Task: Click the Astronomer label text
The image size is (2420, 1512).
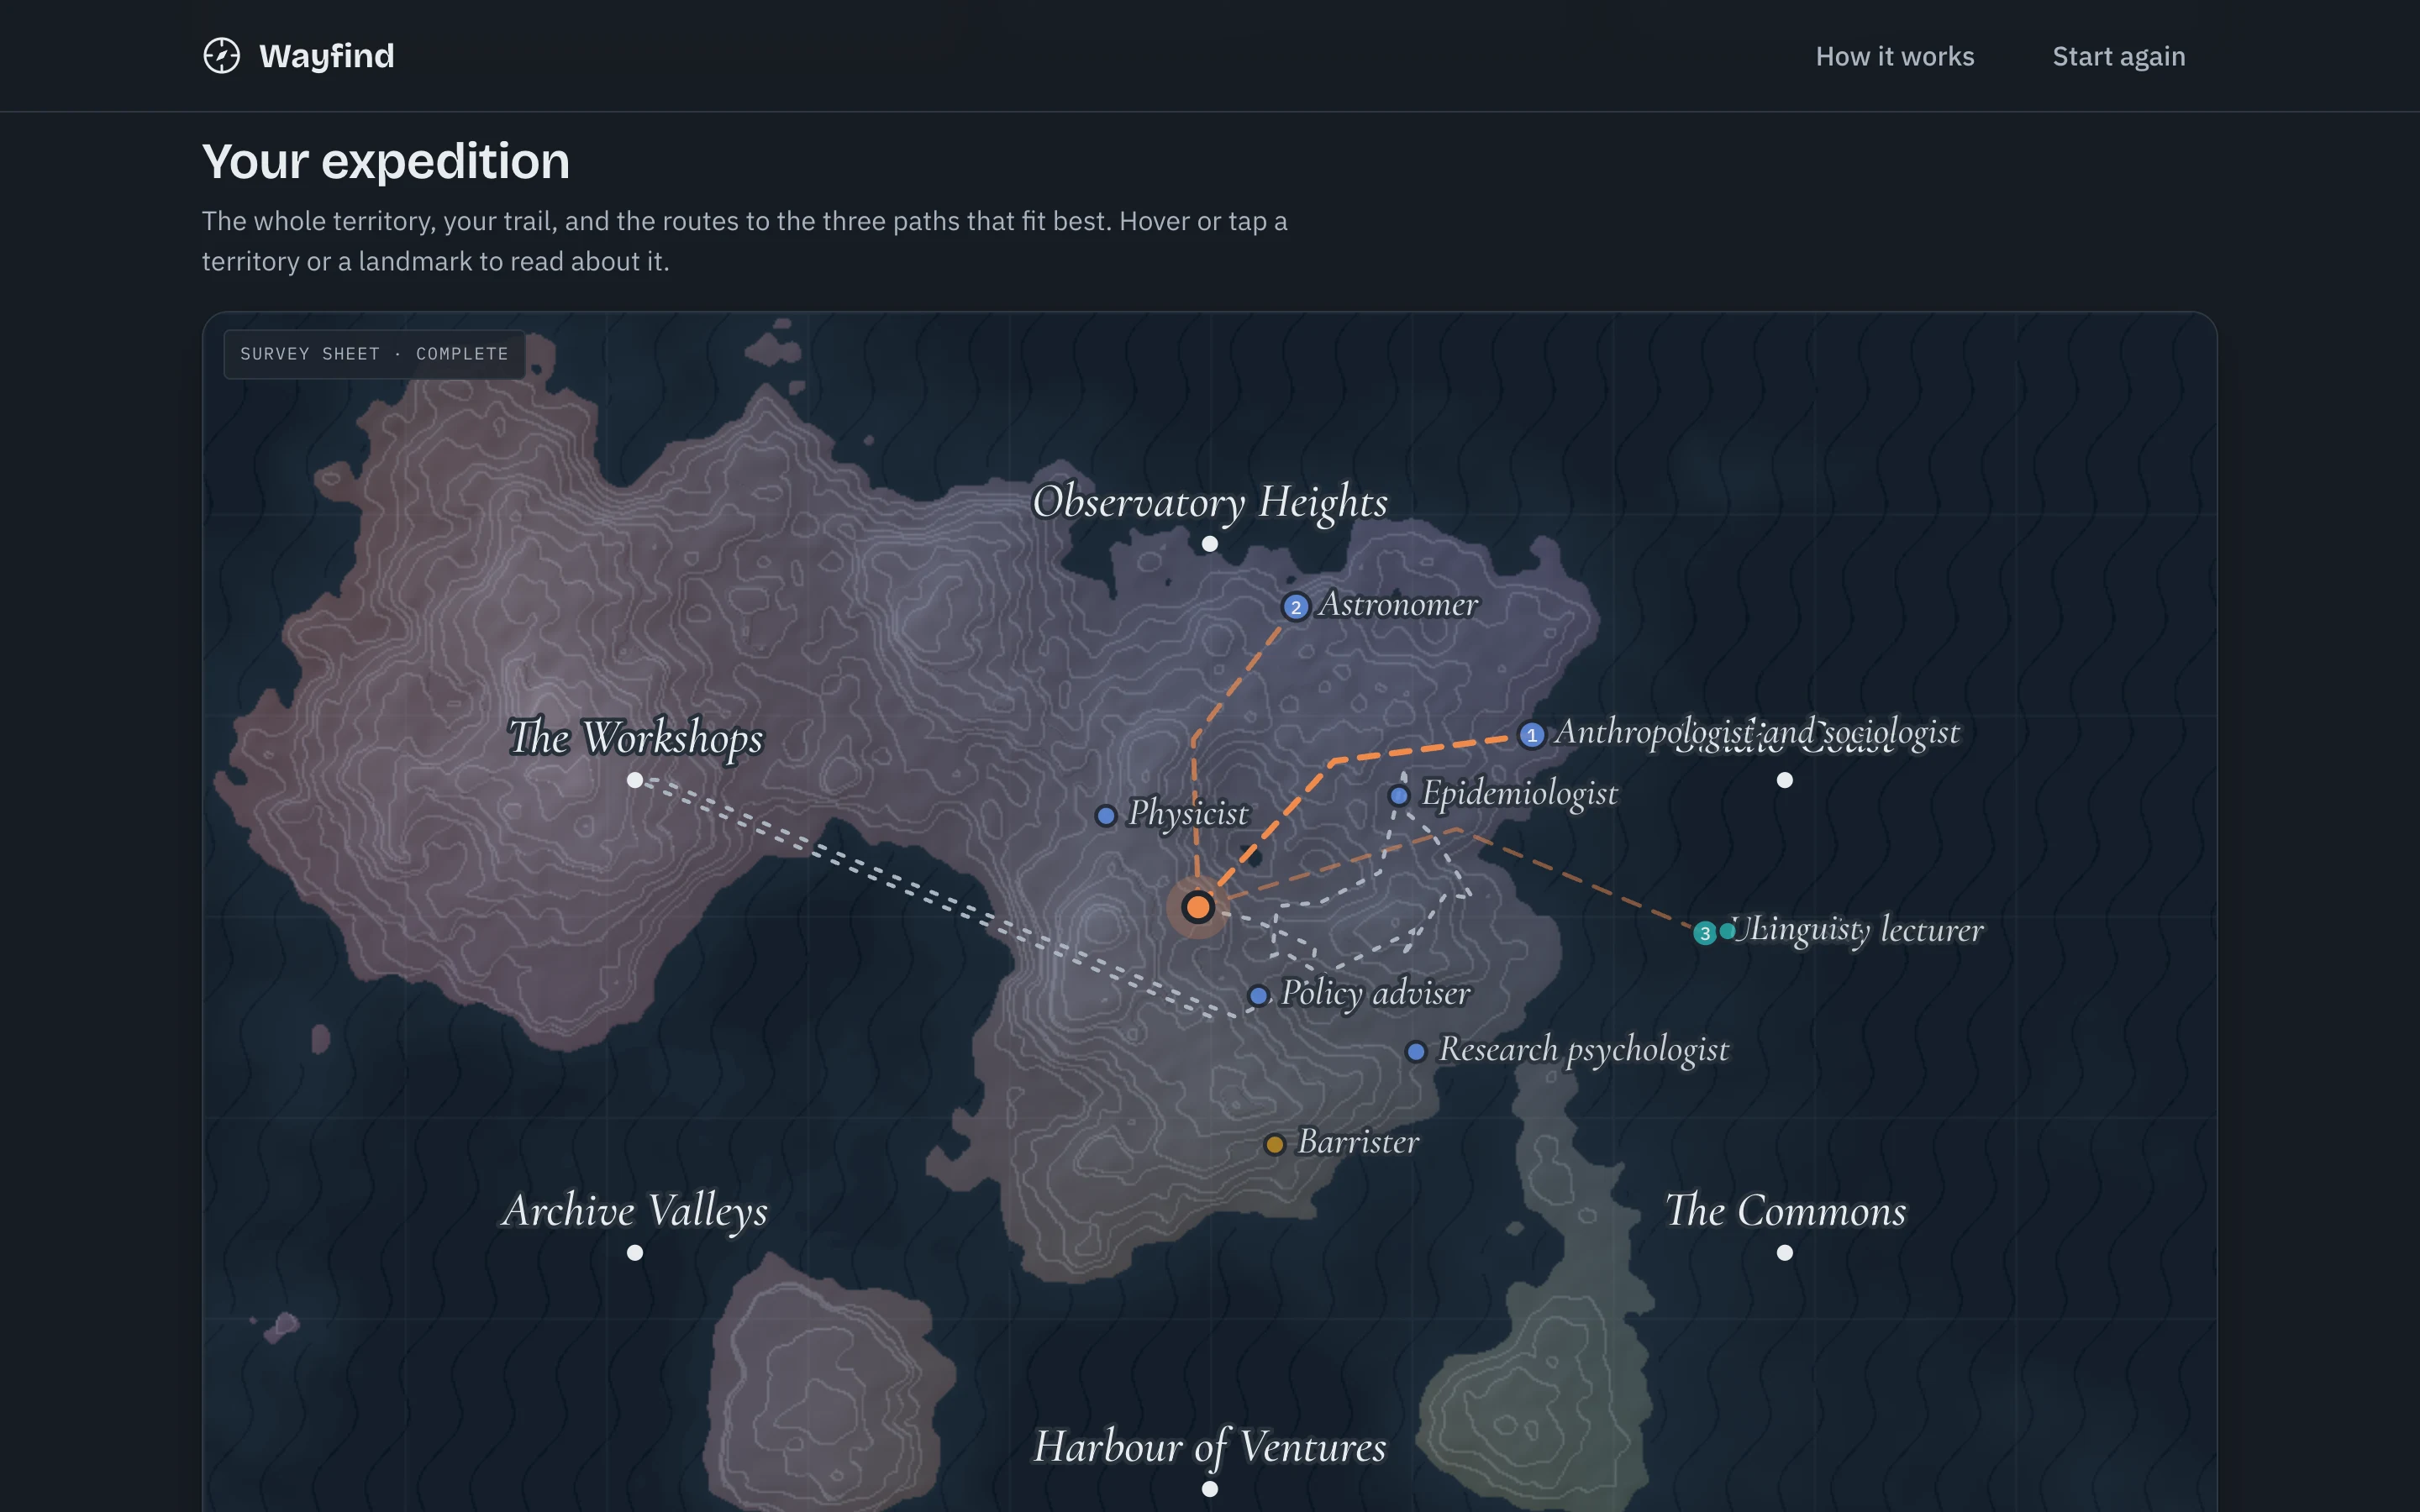Action: 1398,604
